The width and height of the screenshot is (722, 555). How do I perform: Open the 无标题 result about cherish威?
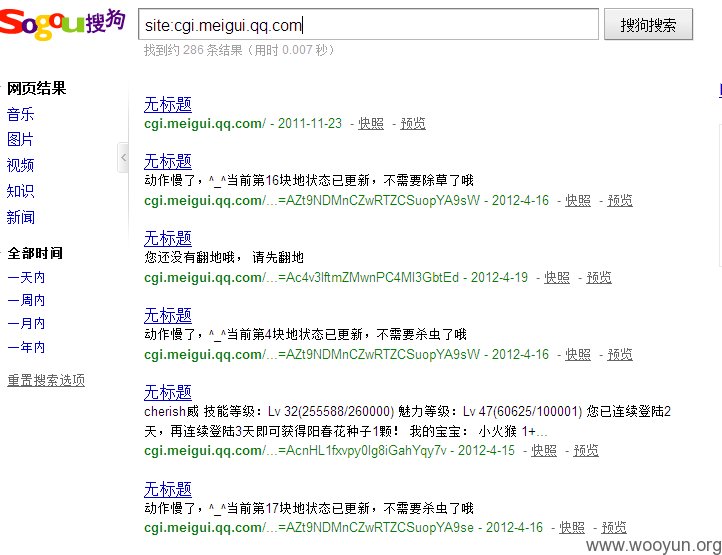(x=168, y=392)
